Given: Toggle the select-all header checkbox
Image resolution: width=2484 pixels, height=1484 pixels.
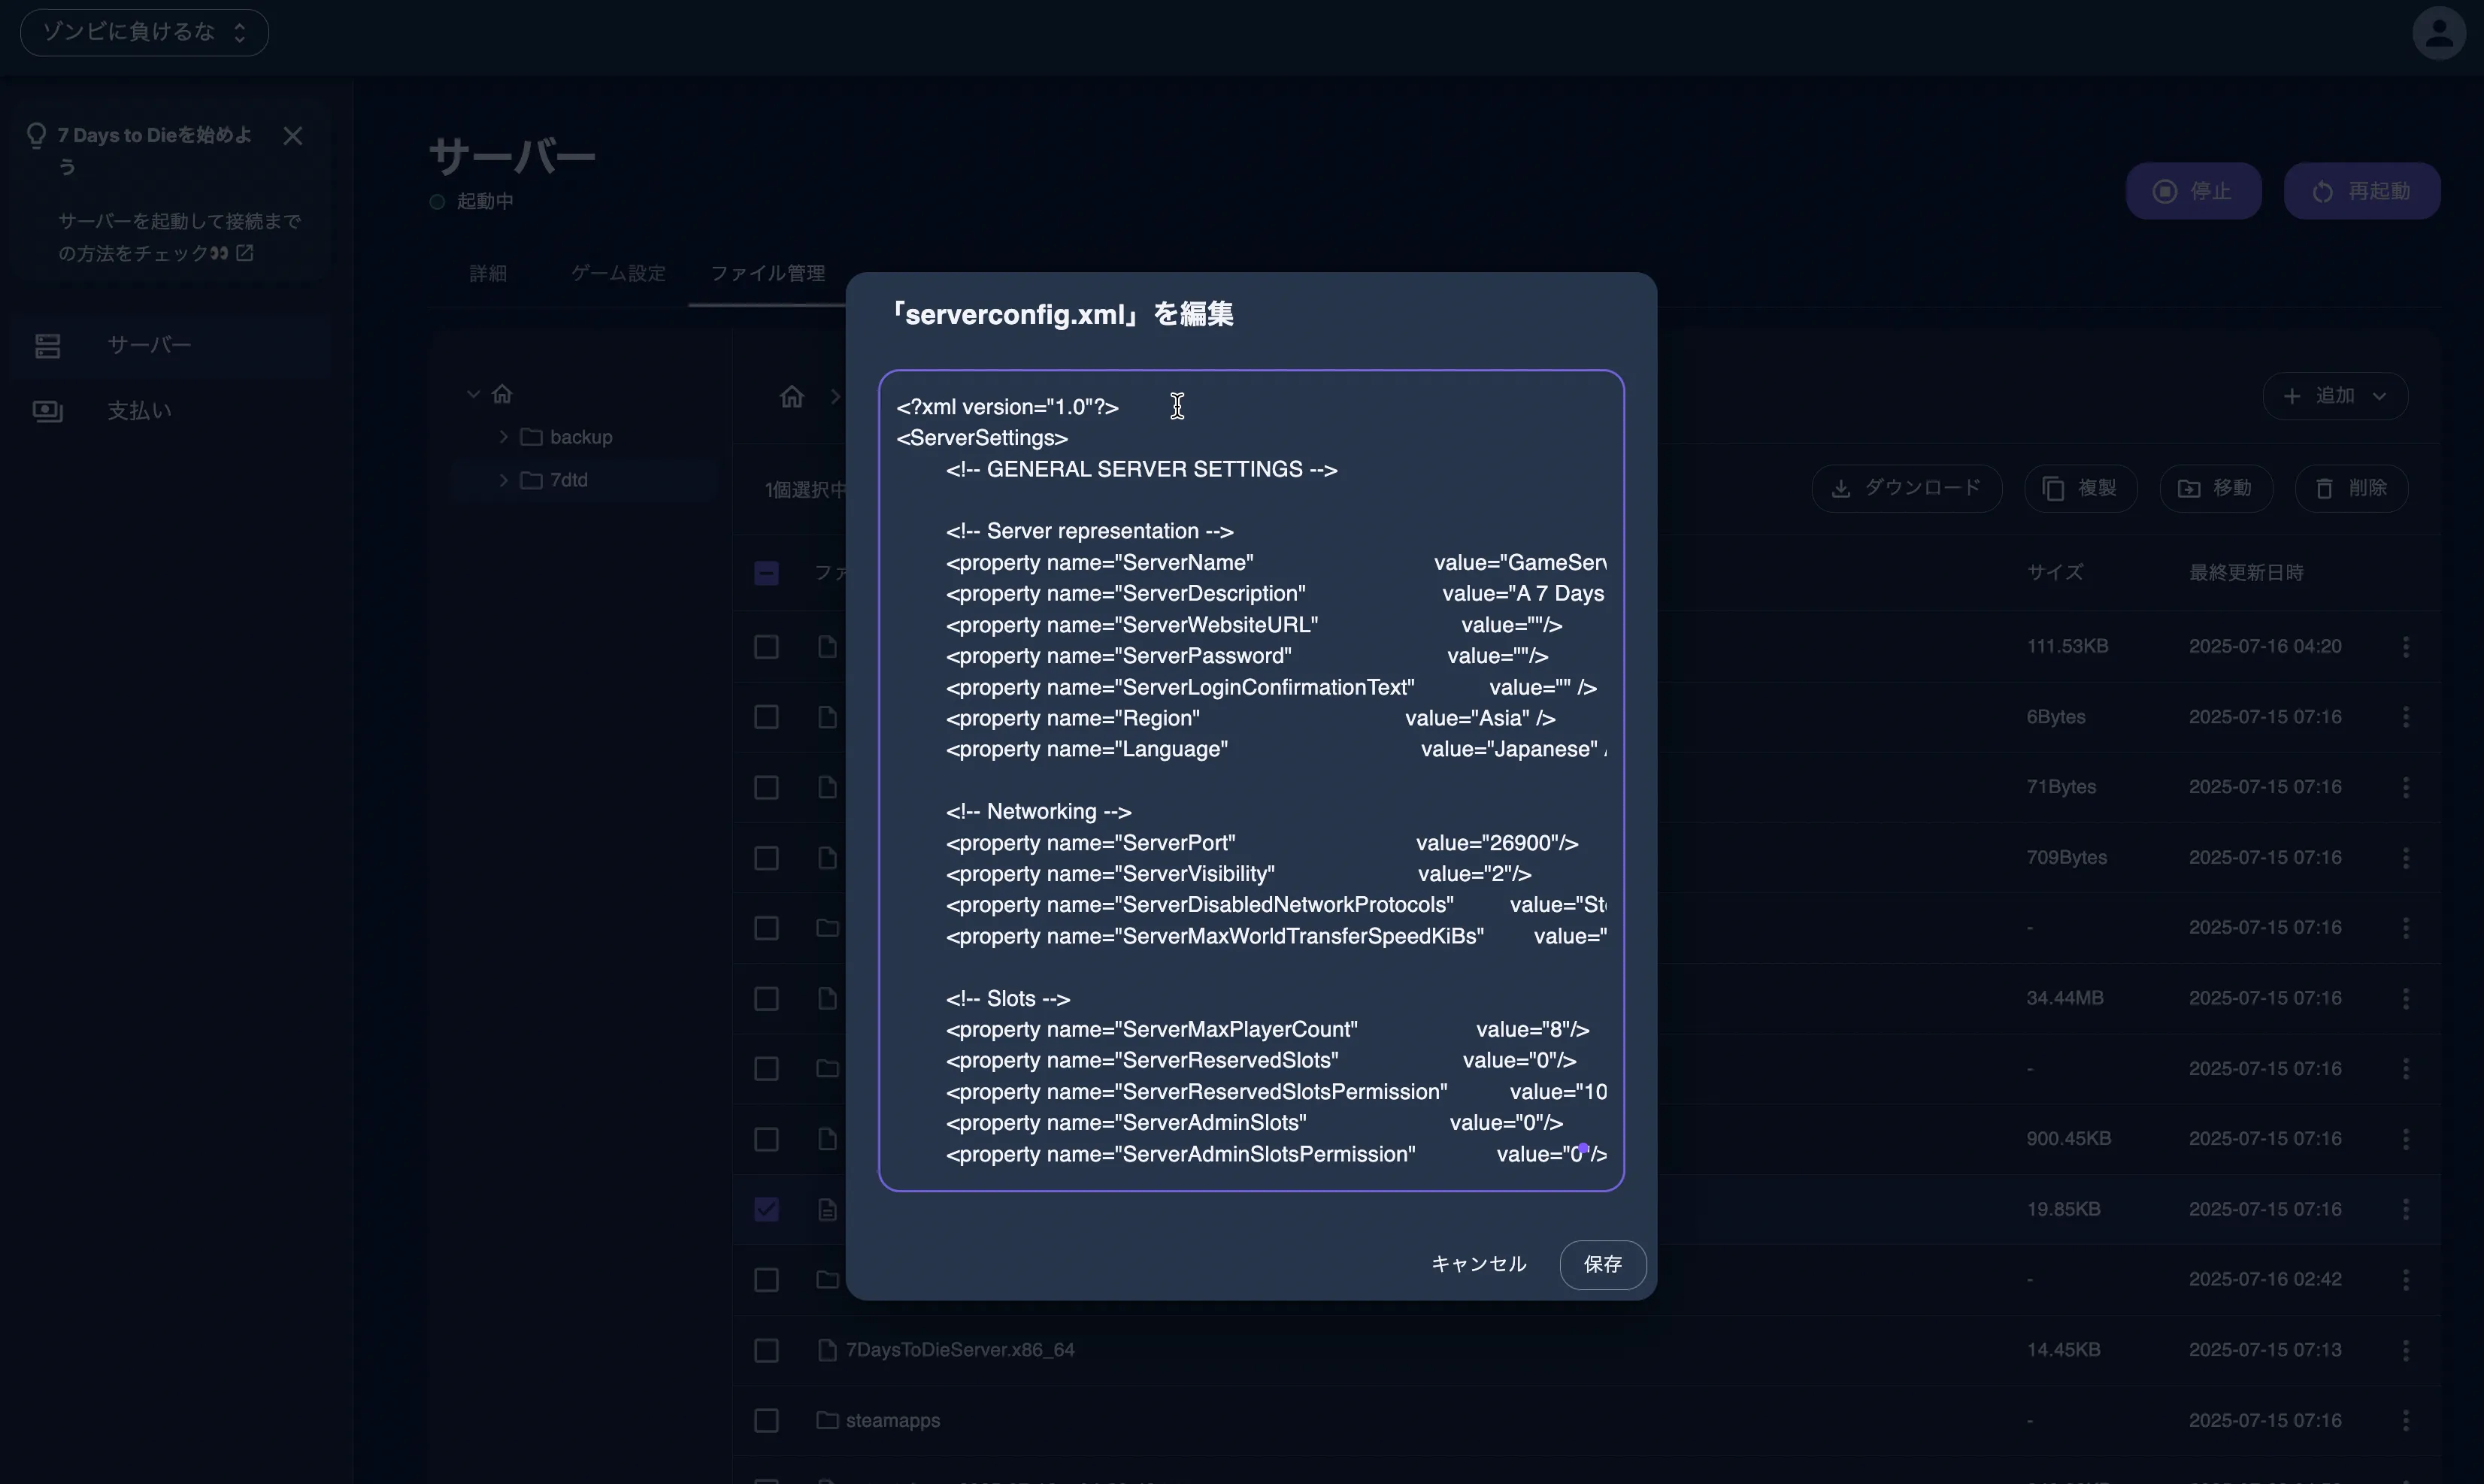Looking at the screenshot, I should pos(766,573).
